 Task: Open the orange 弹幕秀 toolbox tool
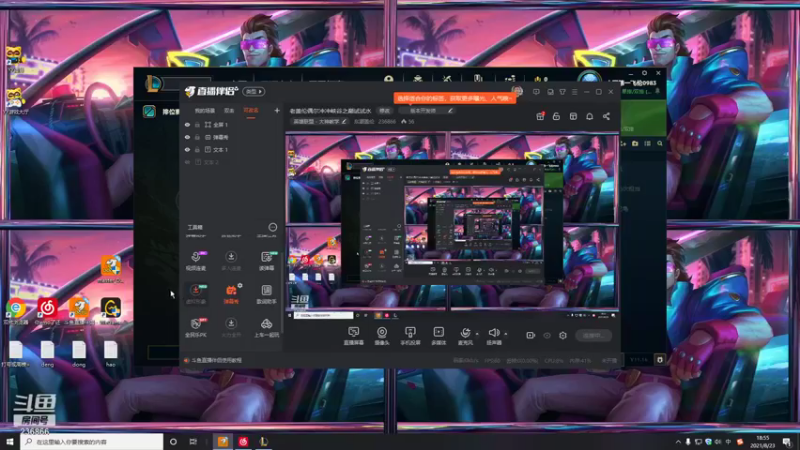point(231,294)
